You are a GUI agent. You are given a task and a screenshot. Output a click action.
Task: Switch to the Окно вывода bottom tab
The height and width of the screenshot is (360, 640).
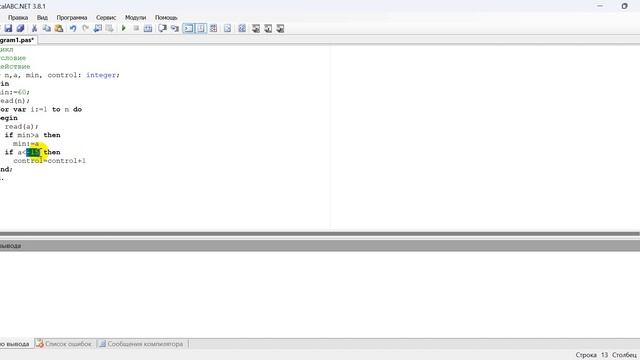15,344
